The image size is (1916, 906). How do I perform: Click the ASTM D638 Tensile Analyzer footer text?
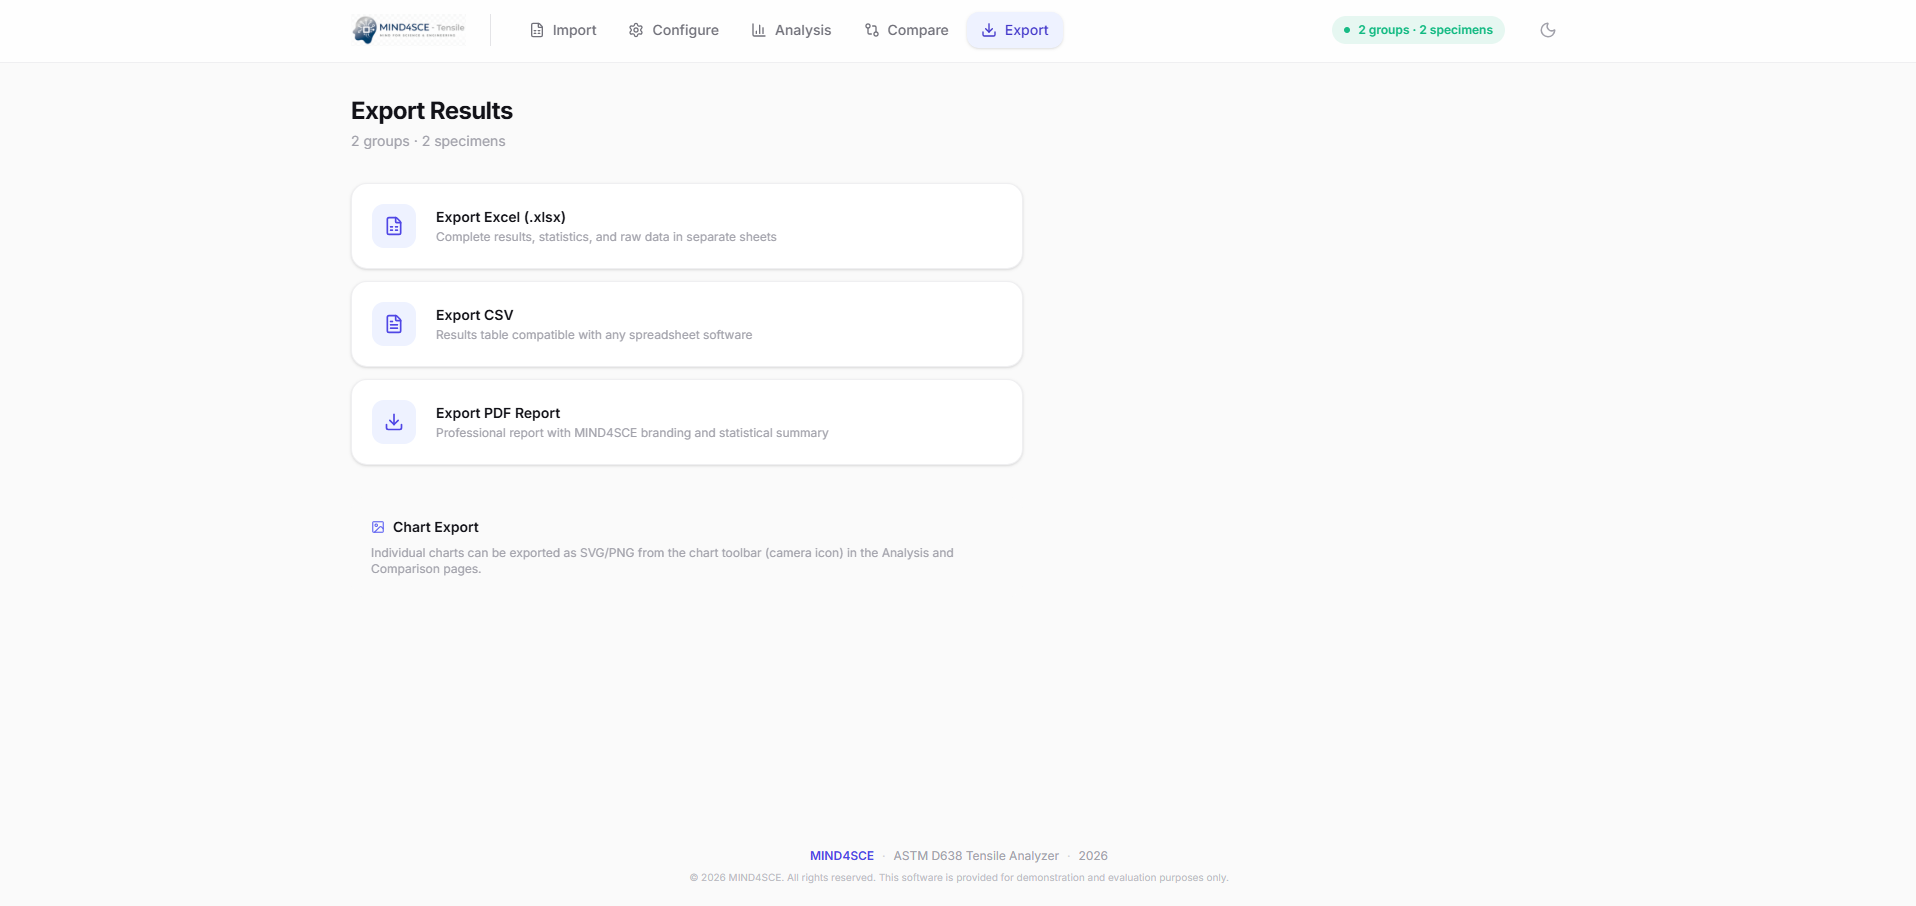tap(976, 855)
